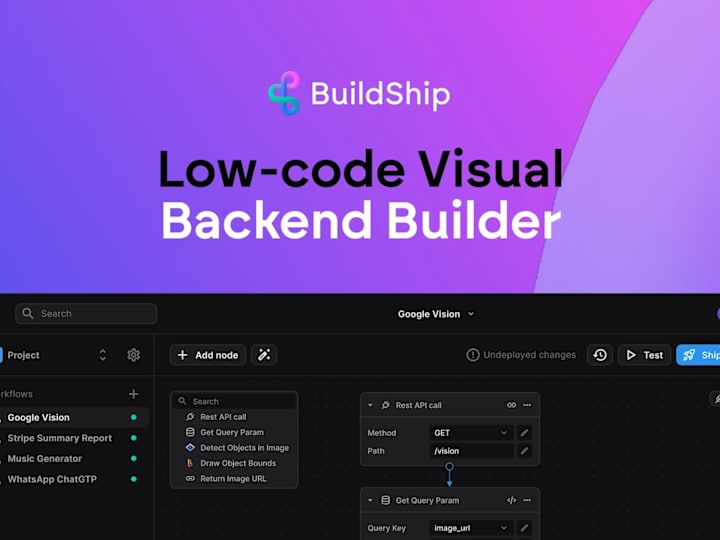Open more options on Get Query Param node

[527, 500]
